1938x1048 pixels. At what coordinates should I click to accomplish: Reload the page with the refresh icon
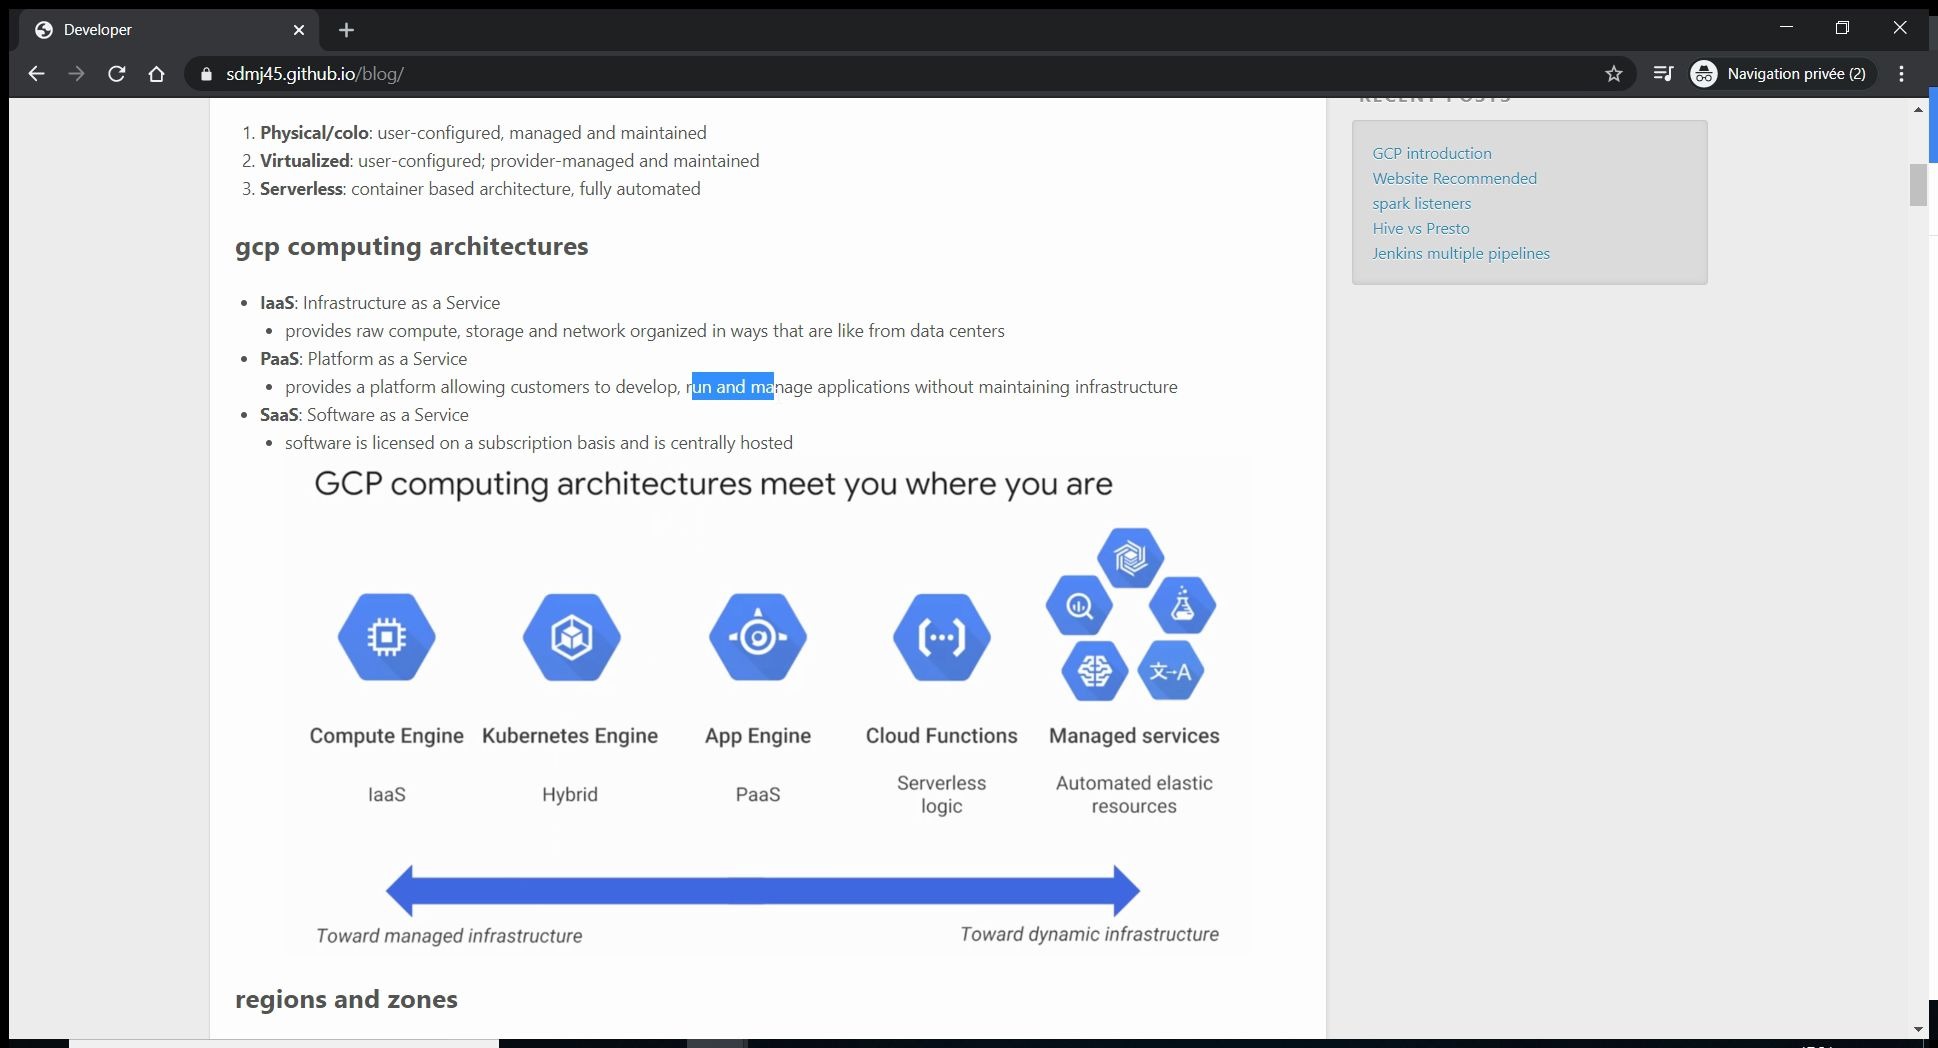tap(116, 73)
